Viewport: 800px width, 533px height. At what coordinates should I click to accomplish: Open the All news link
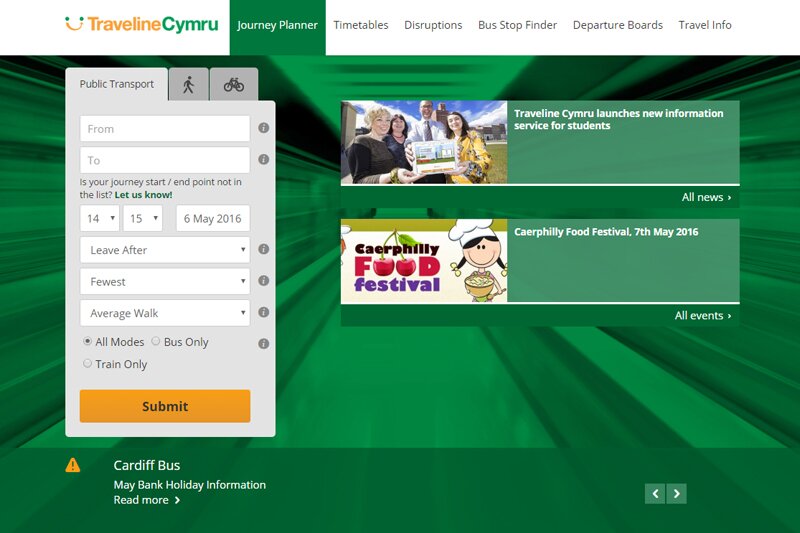click(706, 197)
